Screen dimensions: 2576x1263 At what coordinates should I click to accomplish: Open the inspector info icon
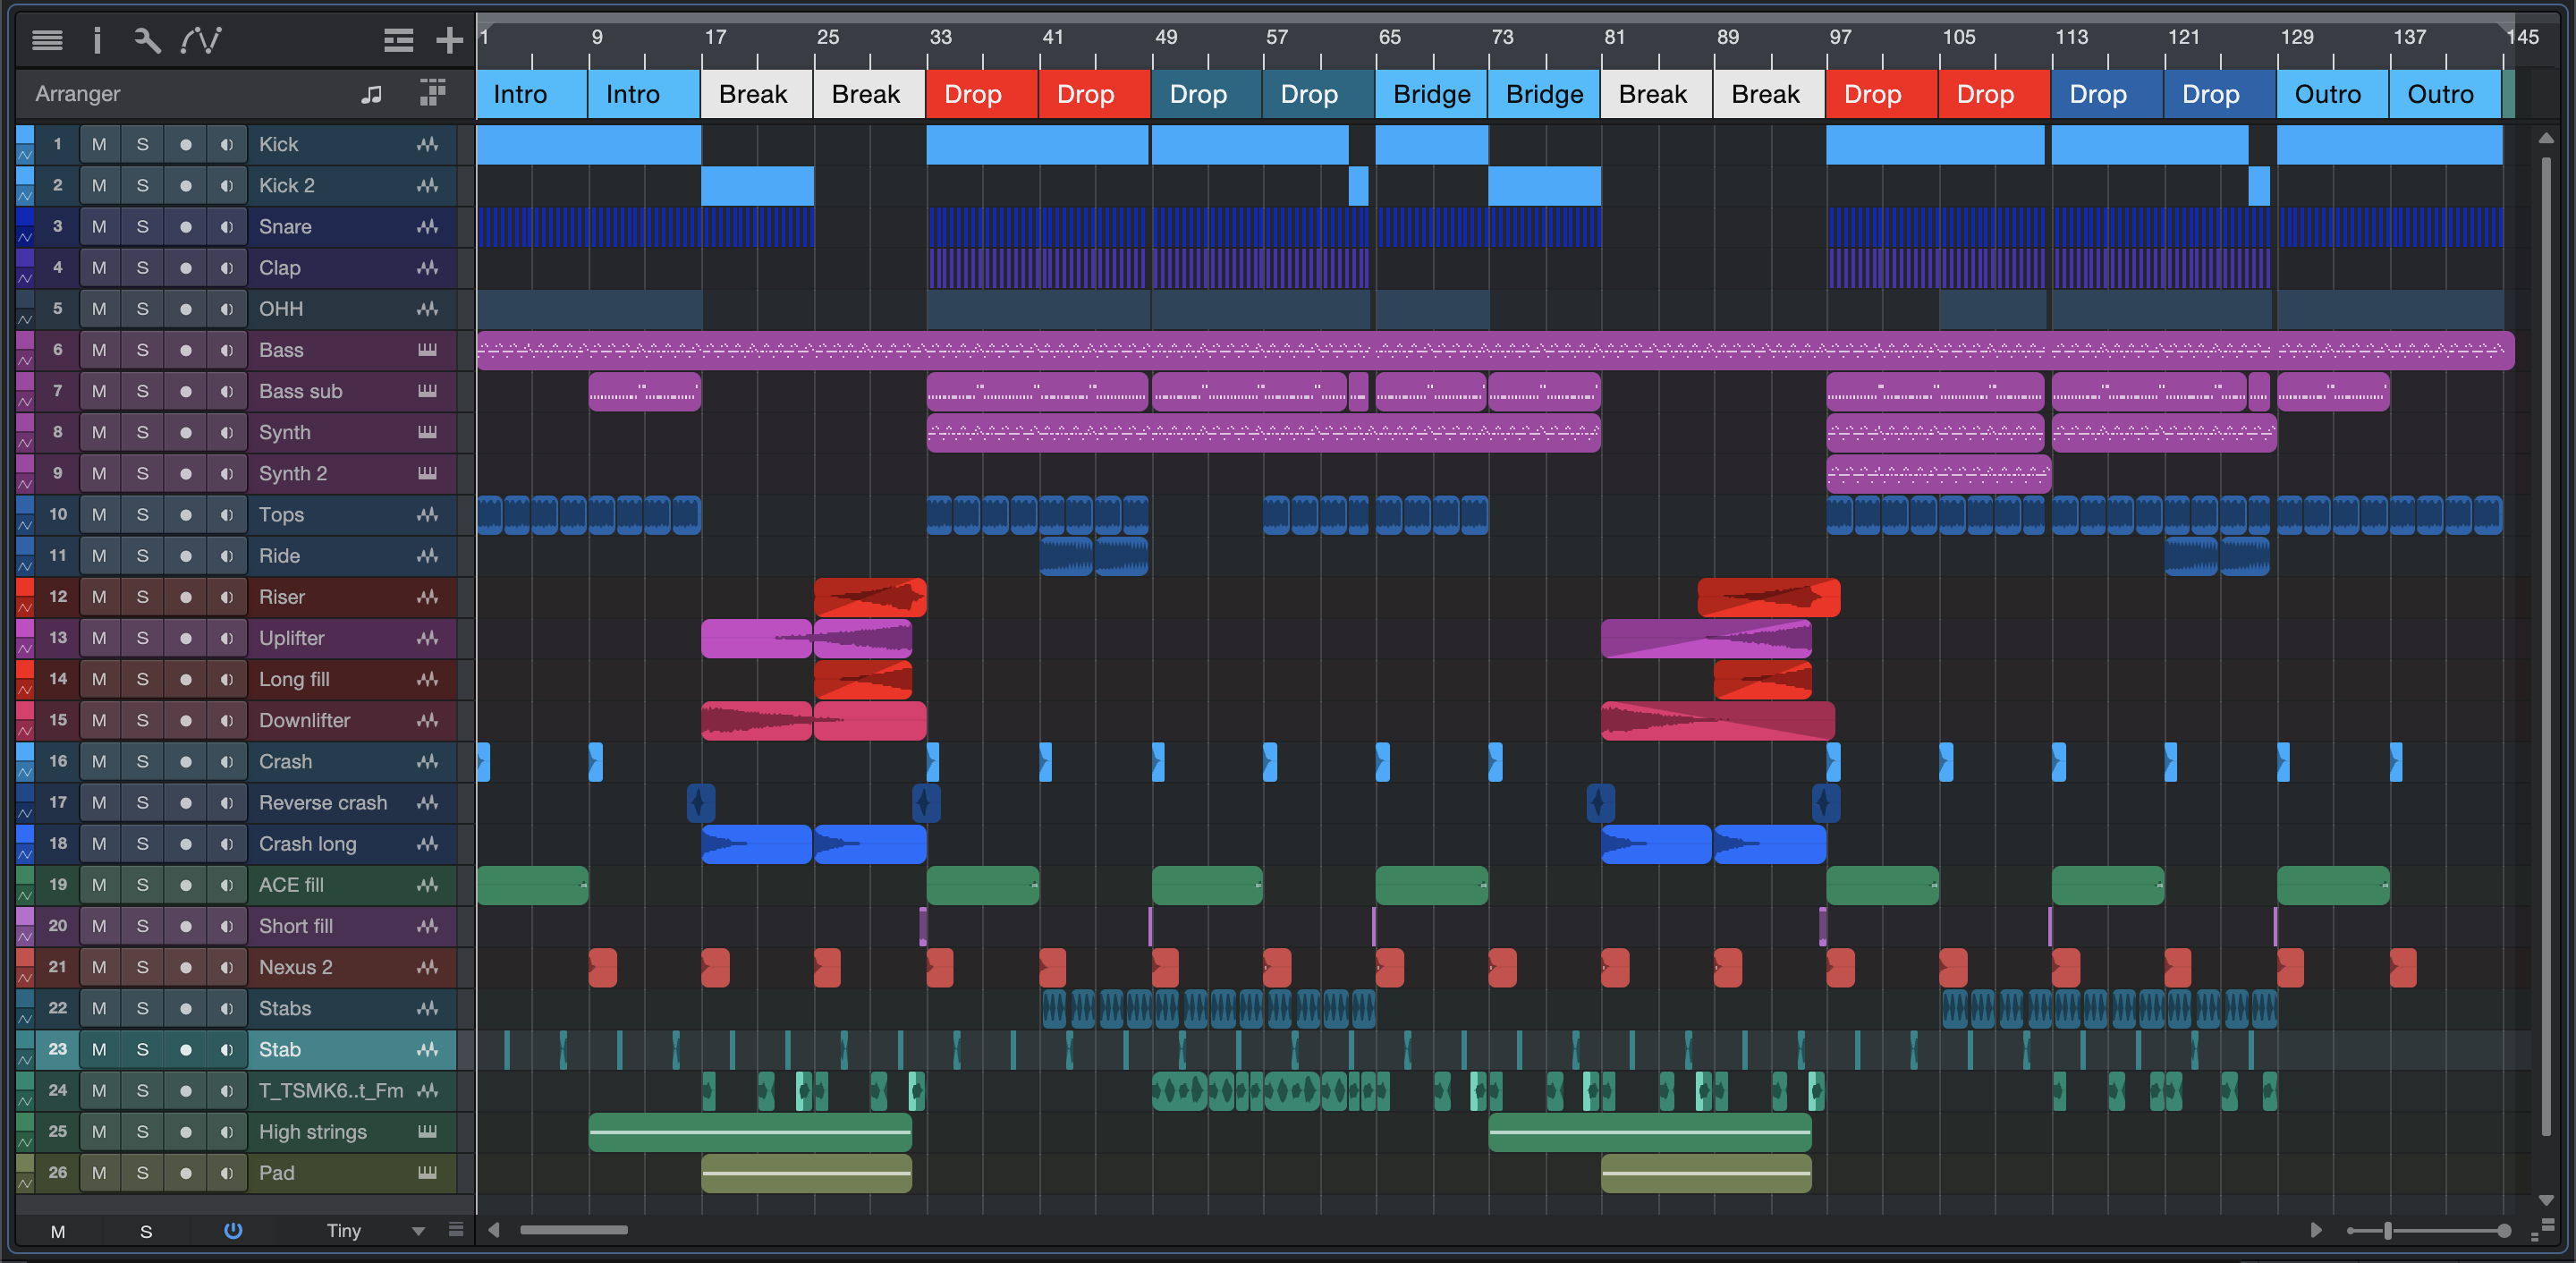97,40
